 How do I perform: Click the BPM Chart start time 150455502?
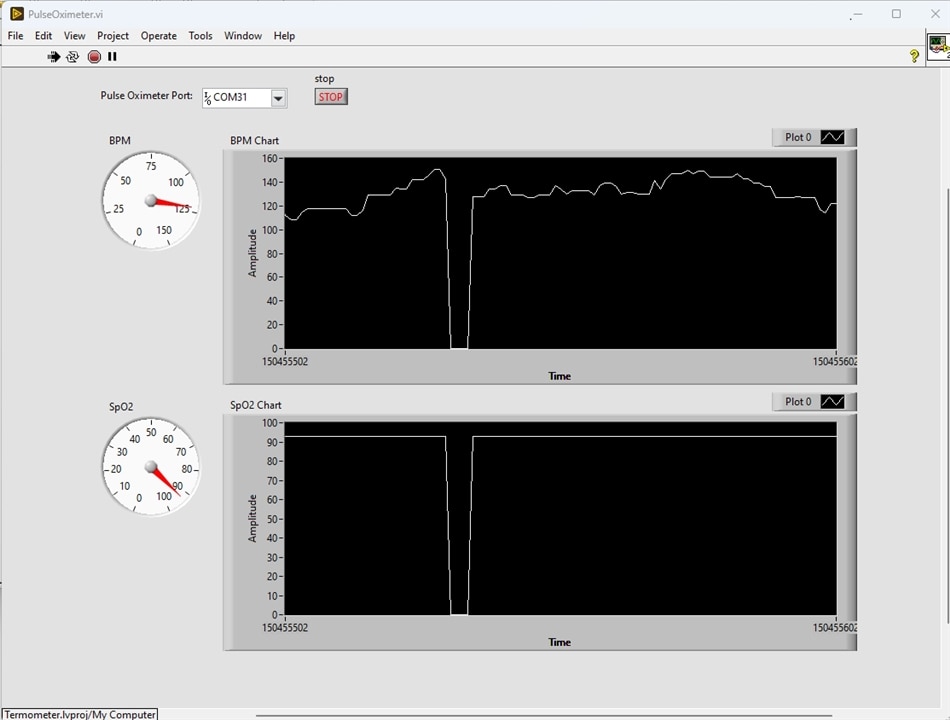pos(285,362)
